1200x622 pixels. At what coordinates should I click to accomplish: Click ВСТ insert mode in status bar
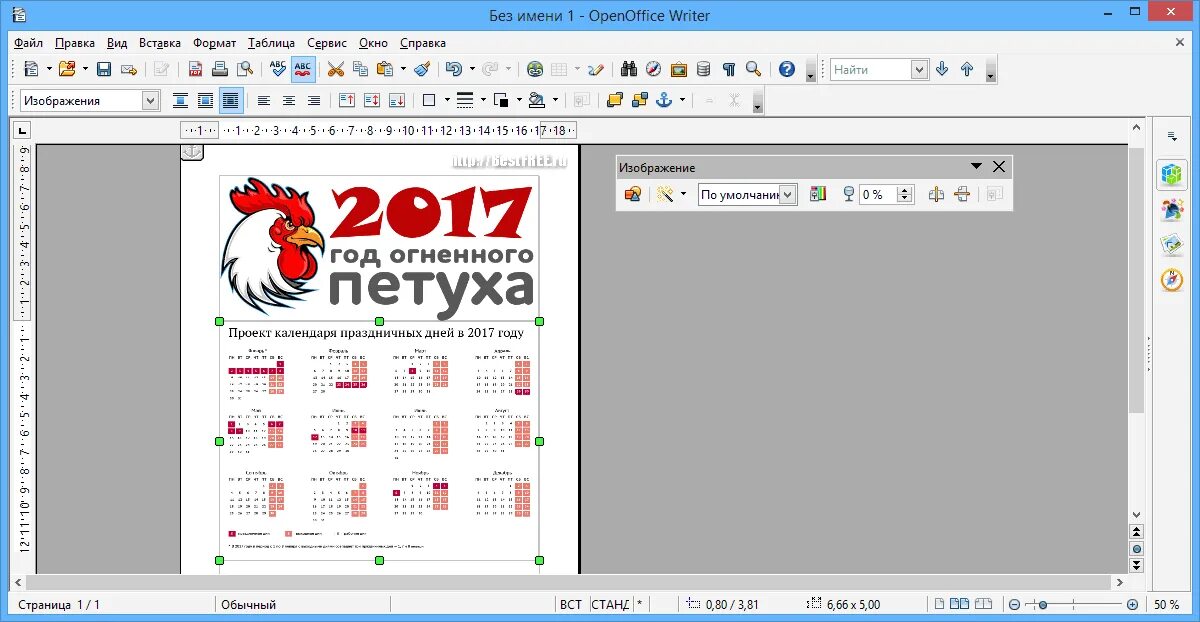click(571, 604)
